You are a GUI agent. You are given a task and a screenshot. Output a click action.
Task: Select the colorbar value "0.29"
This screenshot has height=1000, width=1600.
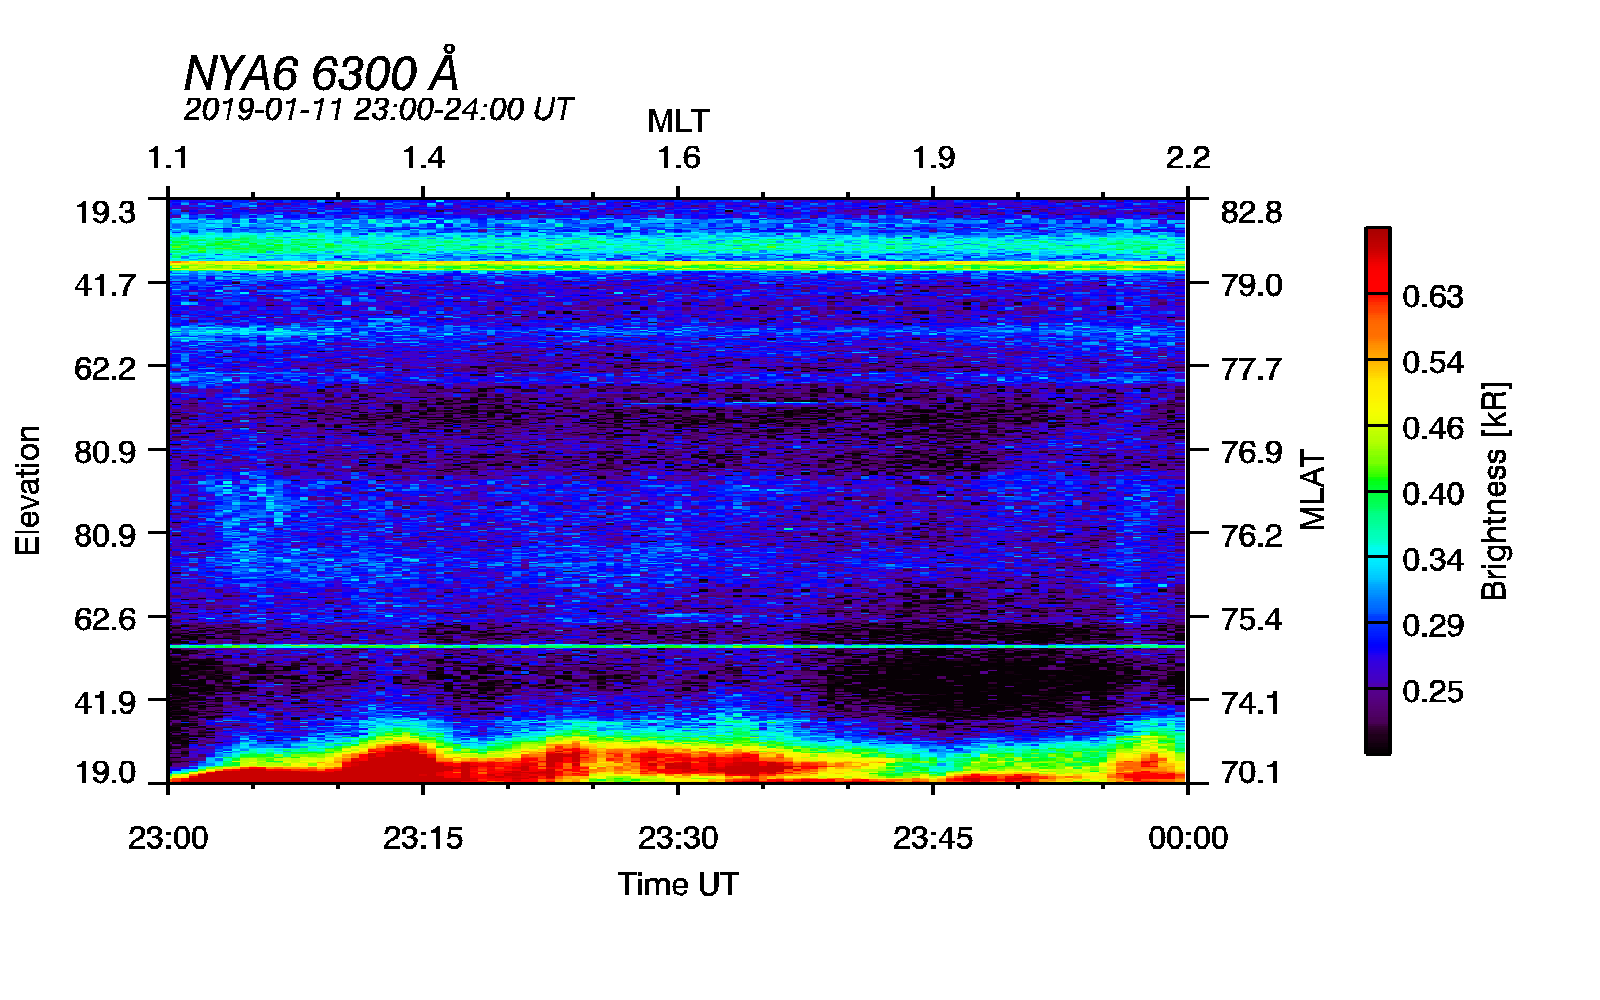coord(1433,626)
